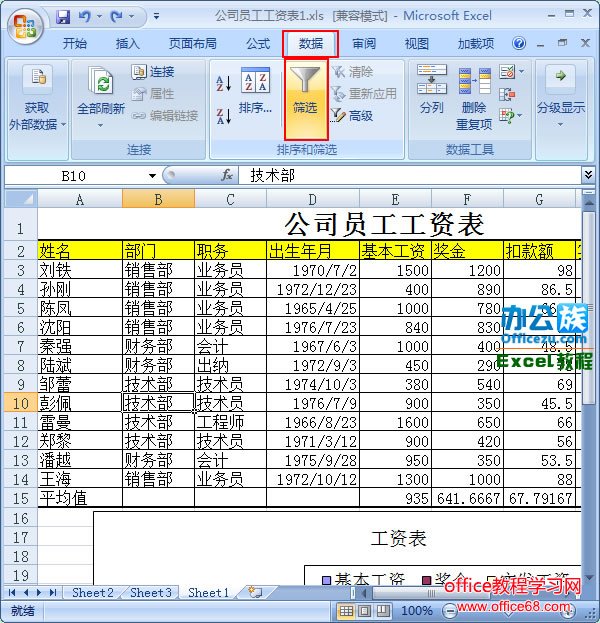Select the 数据 ribbon tab
This screenshot has height=623, width=600.
[x=311, y=44]
